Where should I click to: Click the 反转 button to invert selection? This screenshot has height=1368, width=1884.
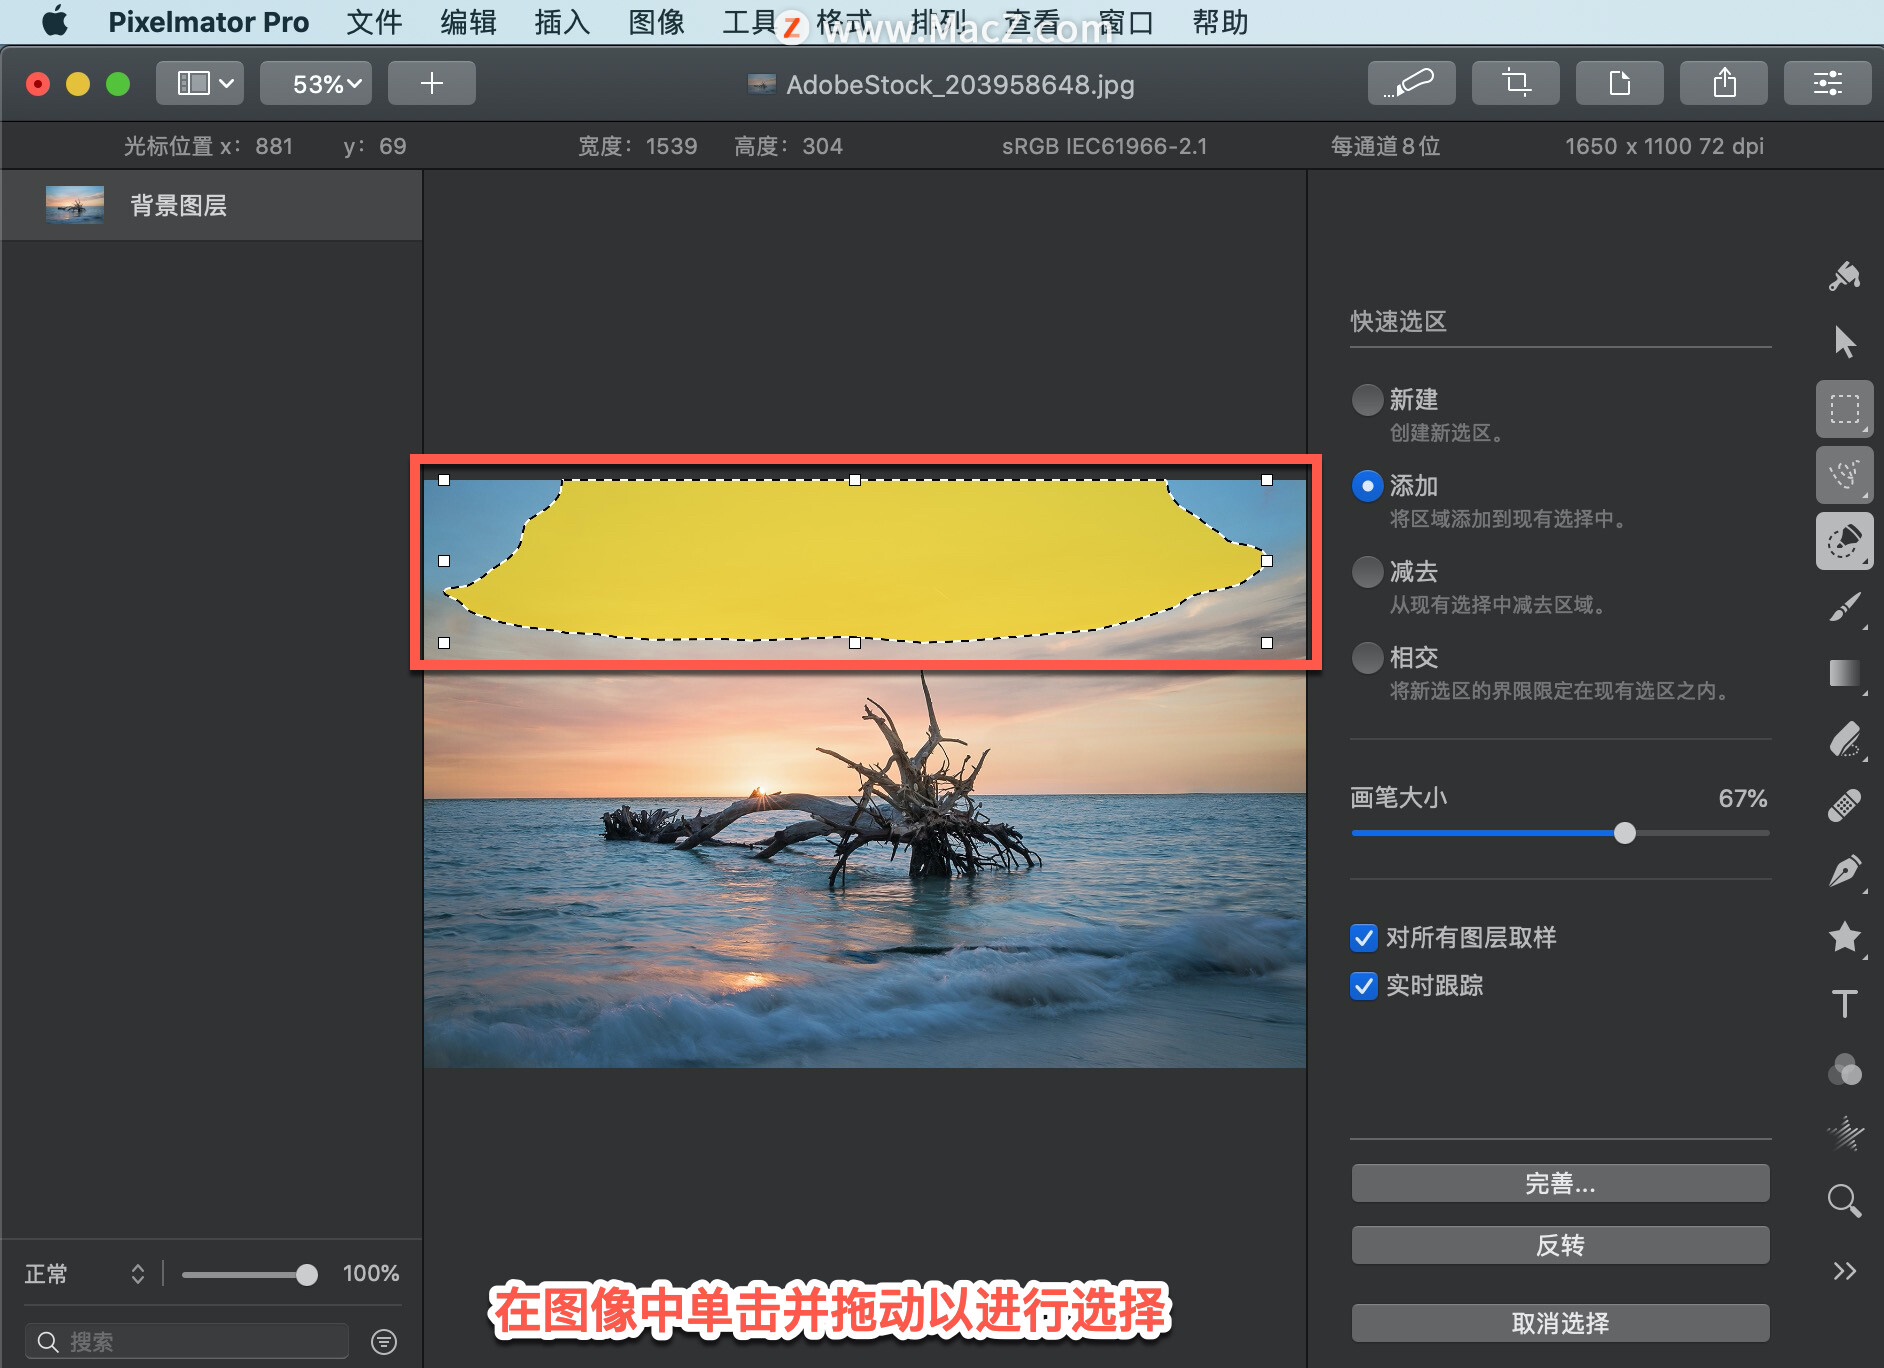1560,1245
